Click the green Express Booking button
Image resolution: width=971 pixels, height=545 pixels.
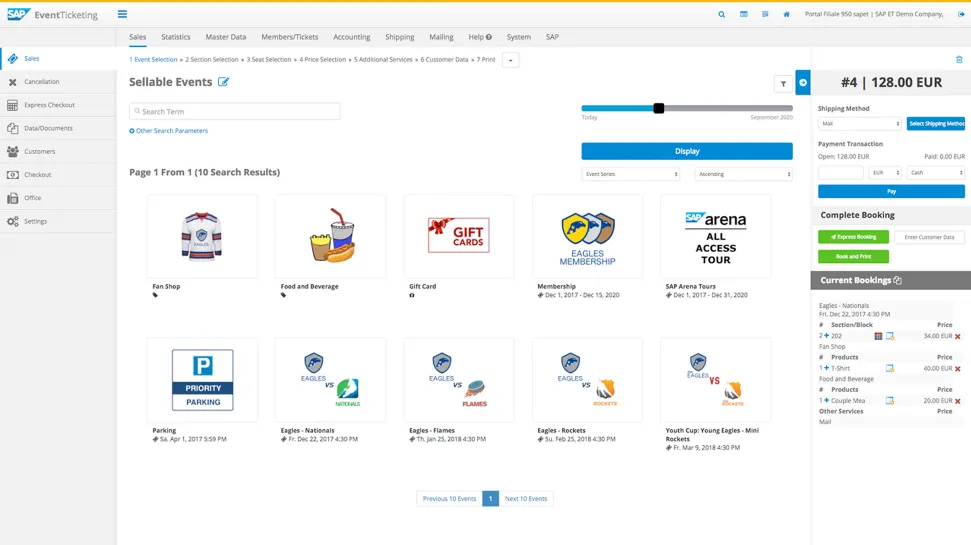point(853,237)
